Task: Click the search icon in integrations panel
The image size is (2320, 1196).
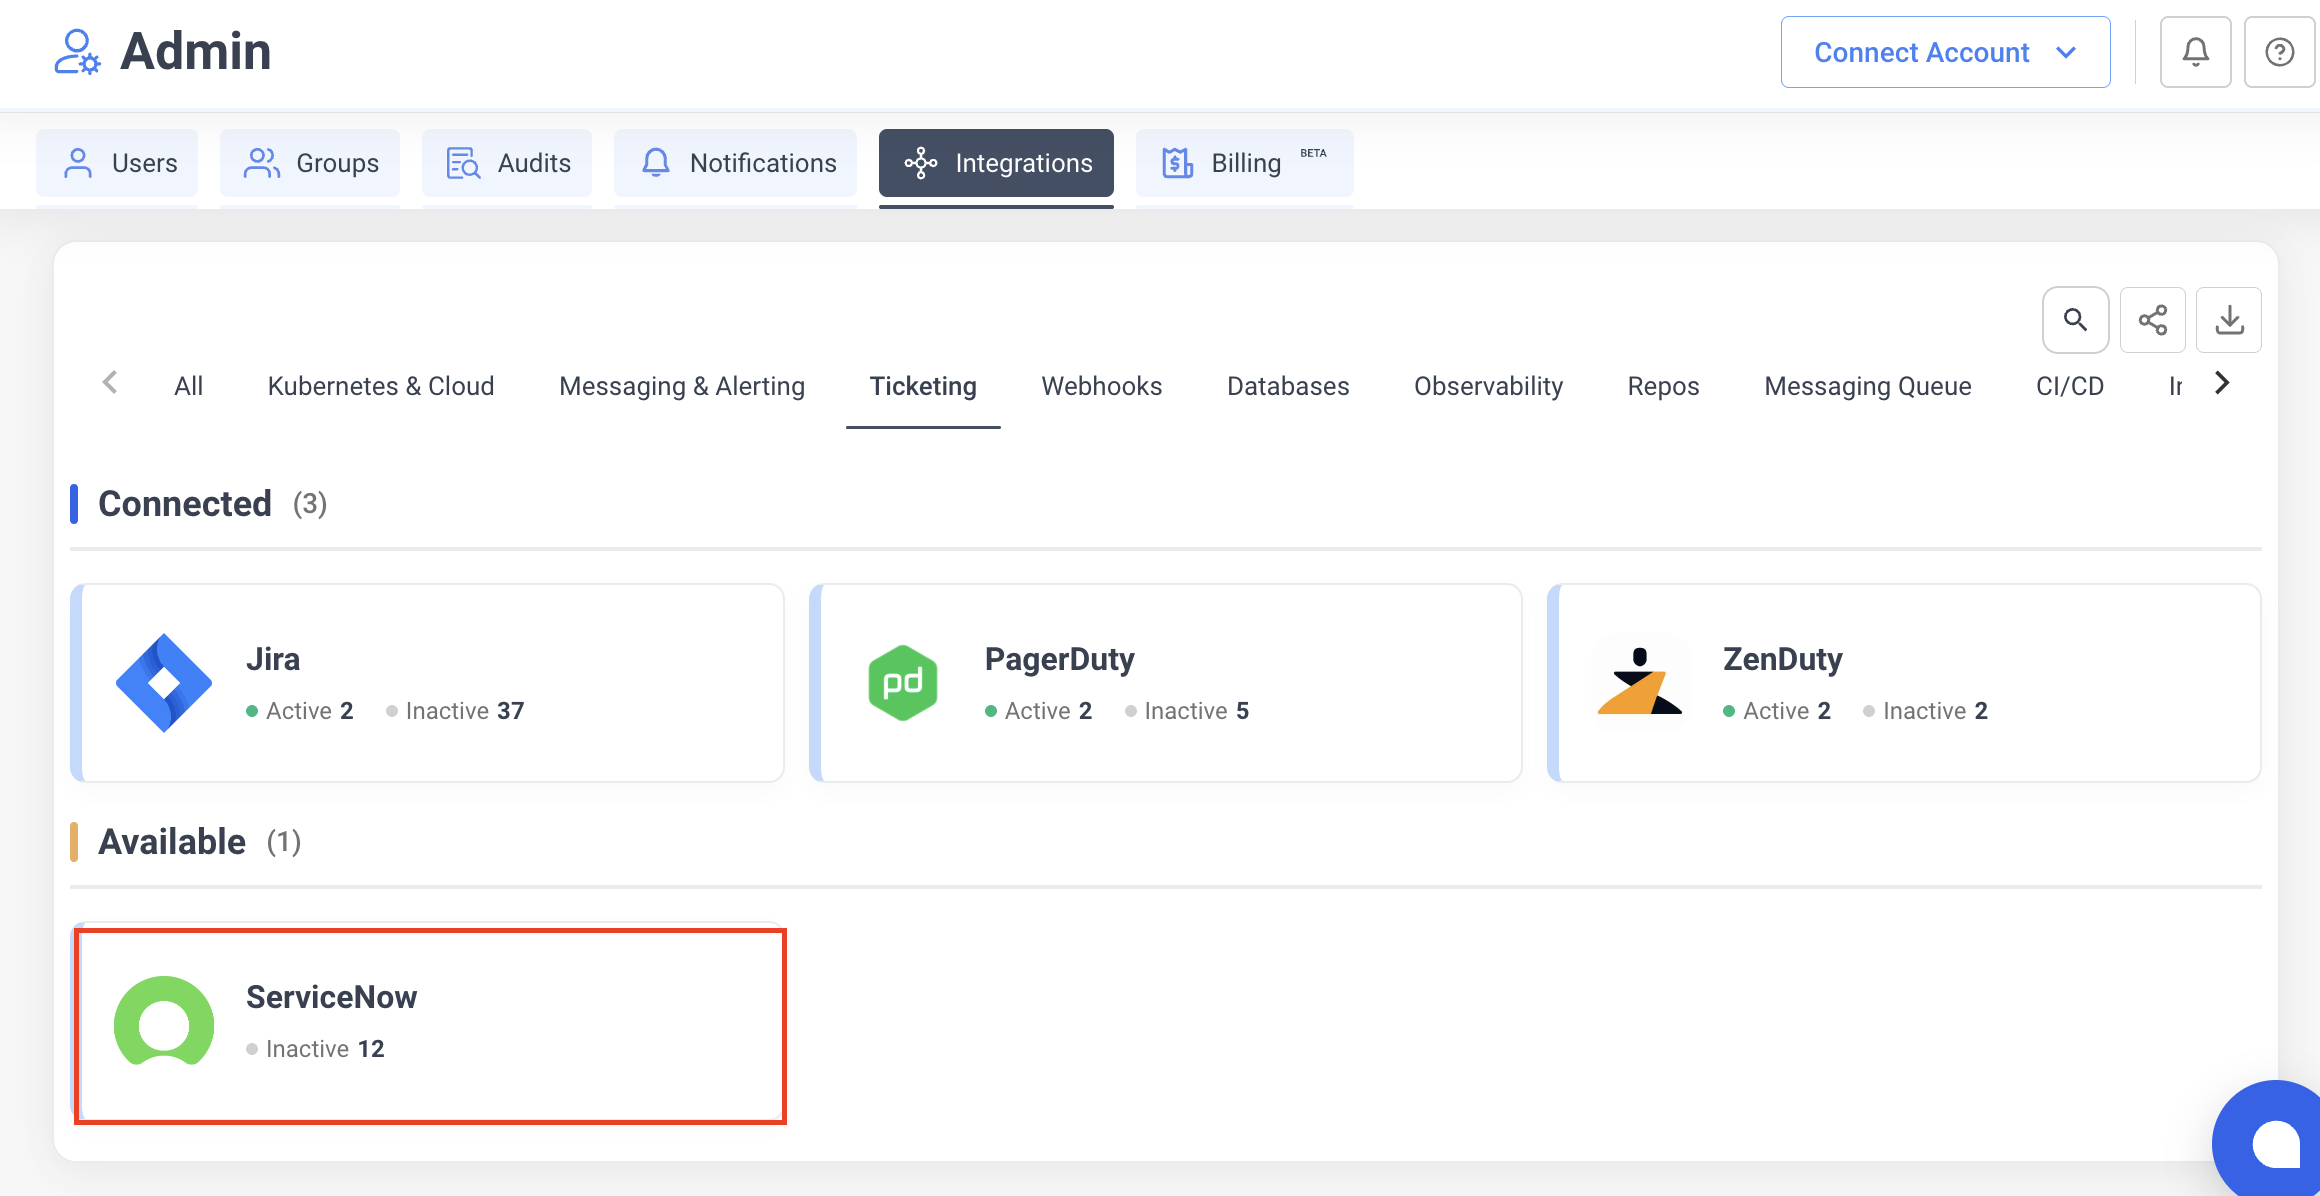Action: [x=2075, y=320]
